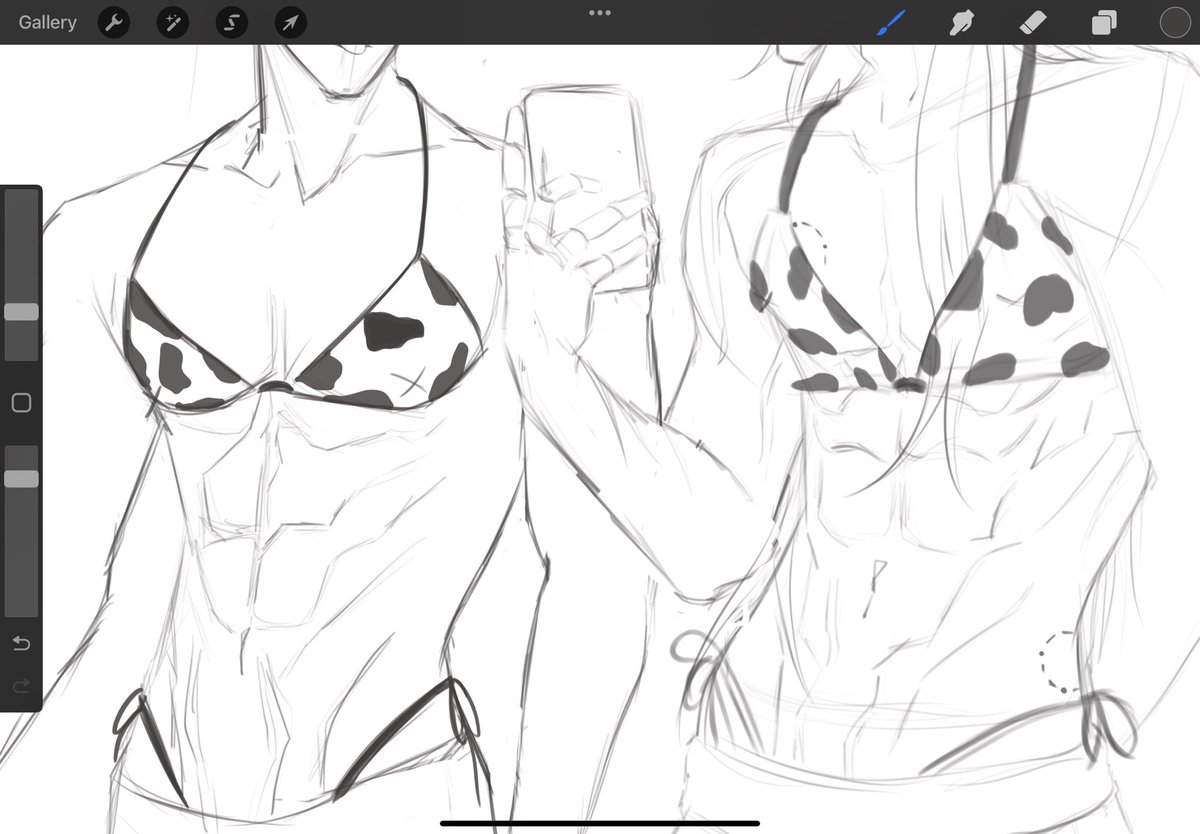Tap the bottom home indicator bar
1200x834 pixels.
tap(600, 824)
